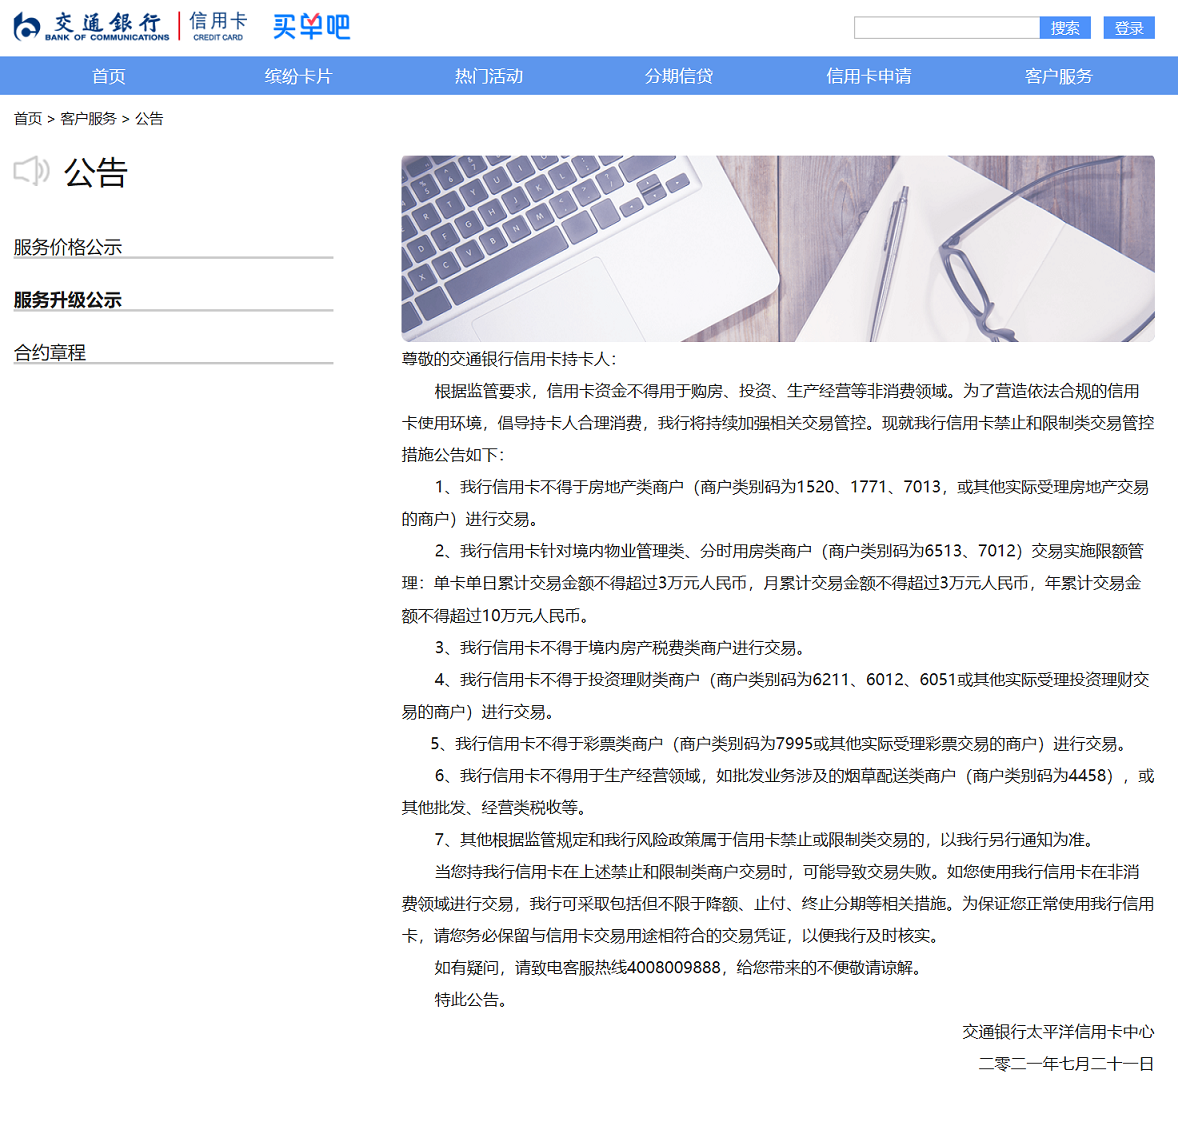The height and width of the screenshot is (1124, 1178).
Task: Click item 7 about 风险政策
Action: (x=766, y=840)
